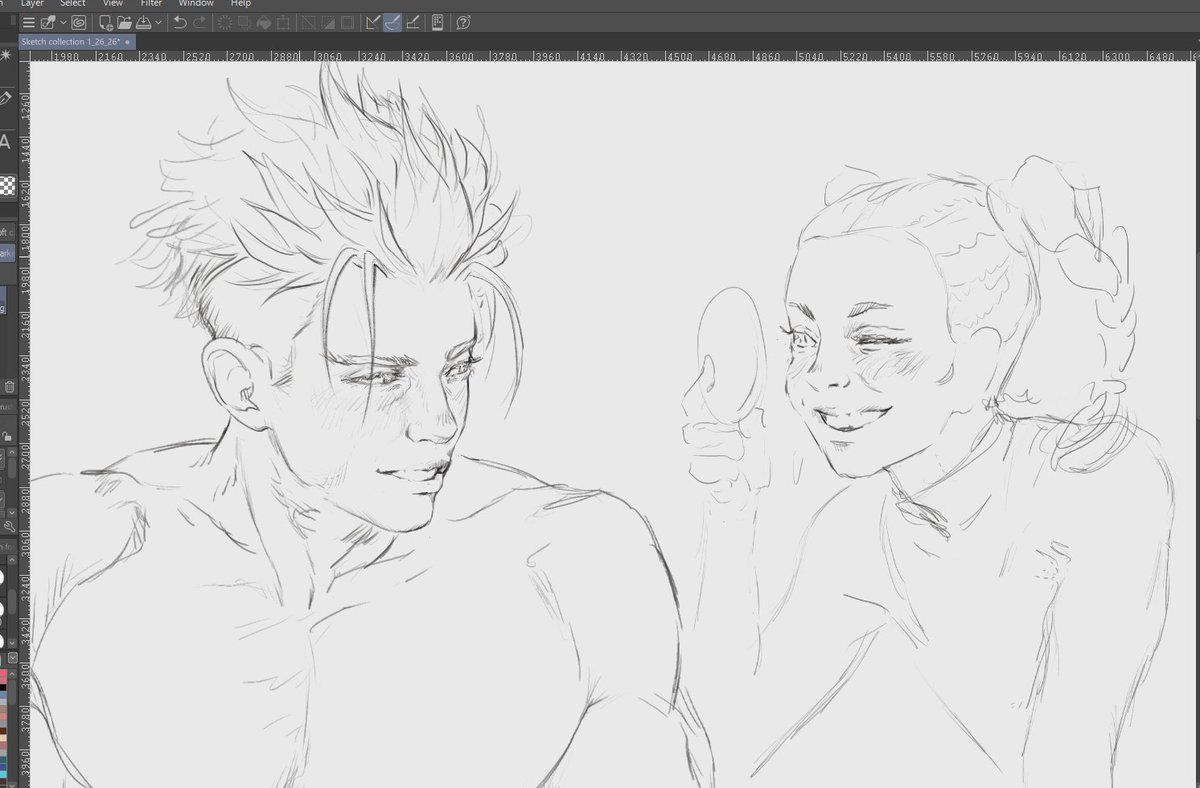Viewport: 1200px width, 788px height.
Task: Toggle the lock icon in tool property
Action: click(x=6, y=436)
